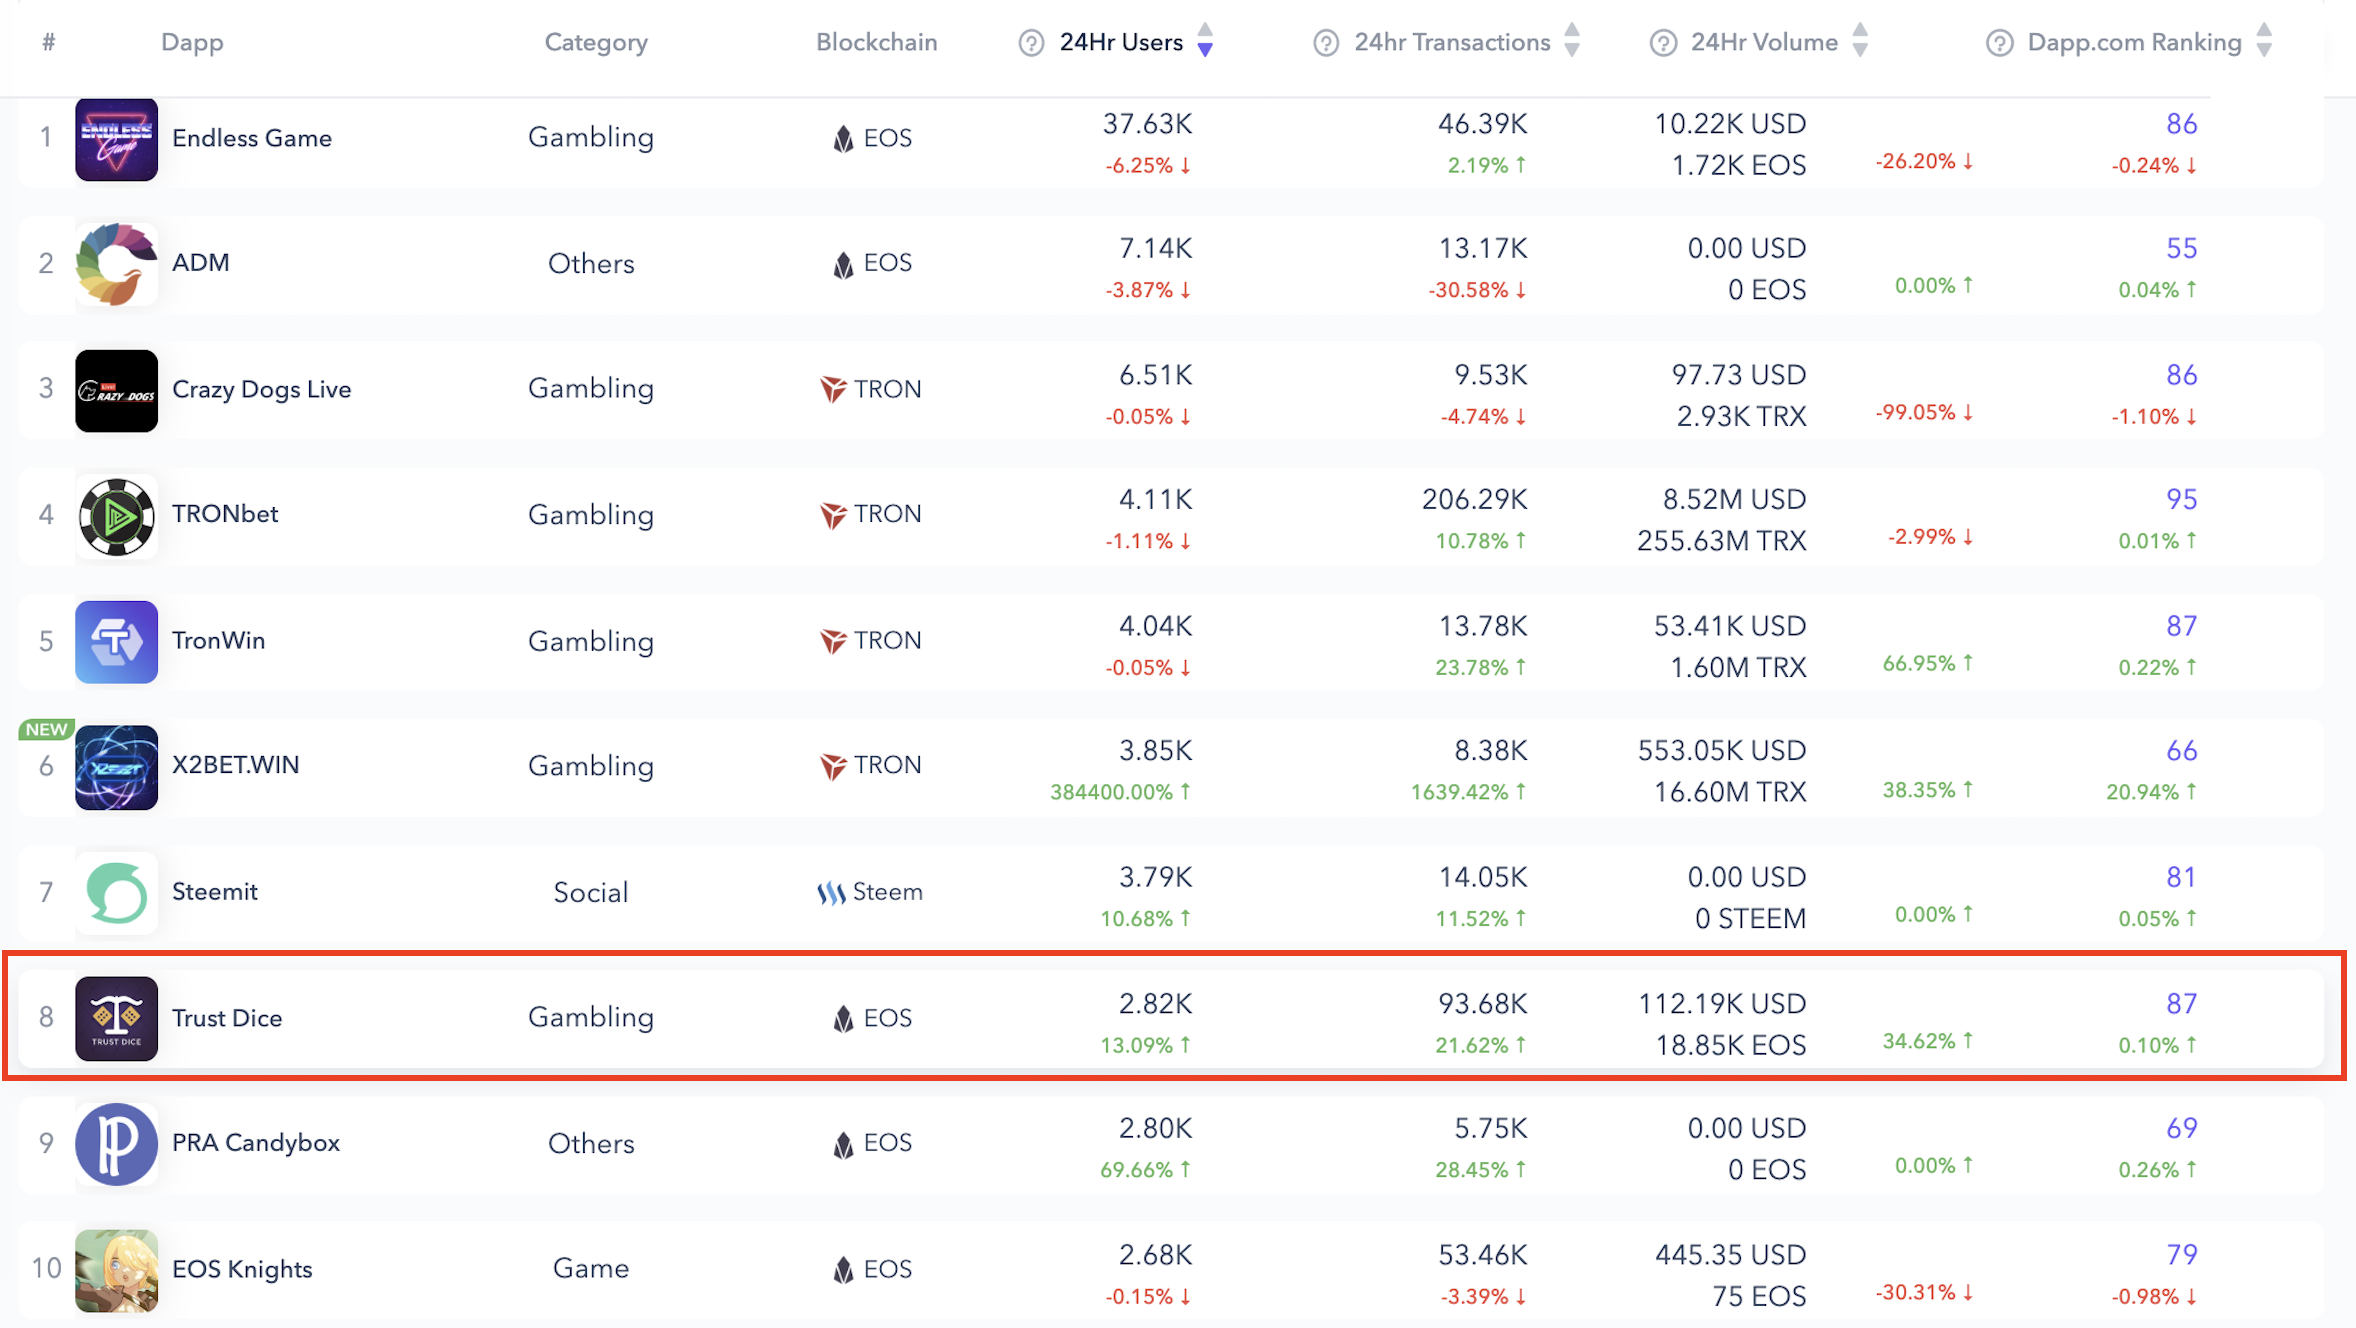
Task: Open the Crazy Dogs Live logo
Action: pos(116,390)
